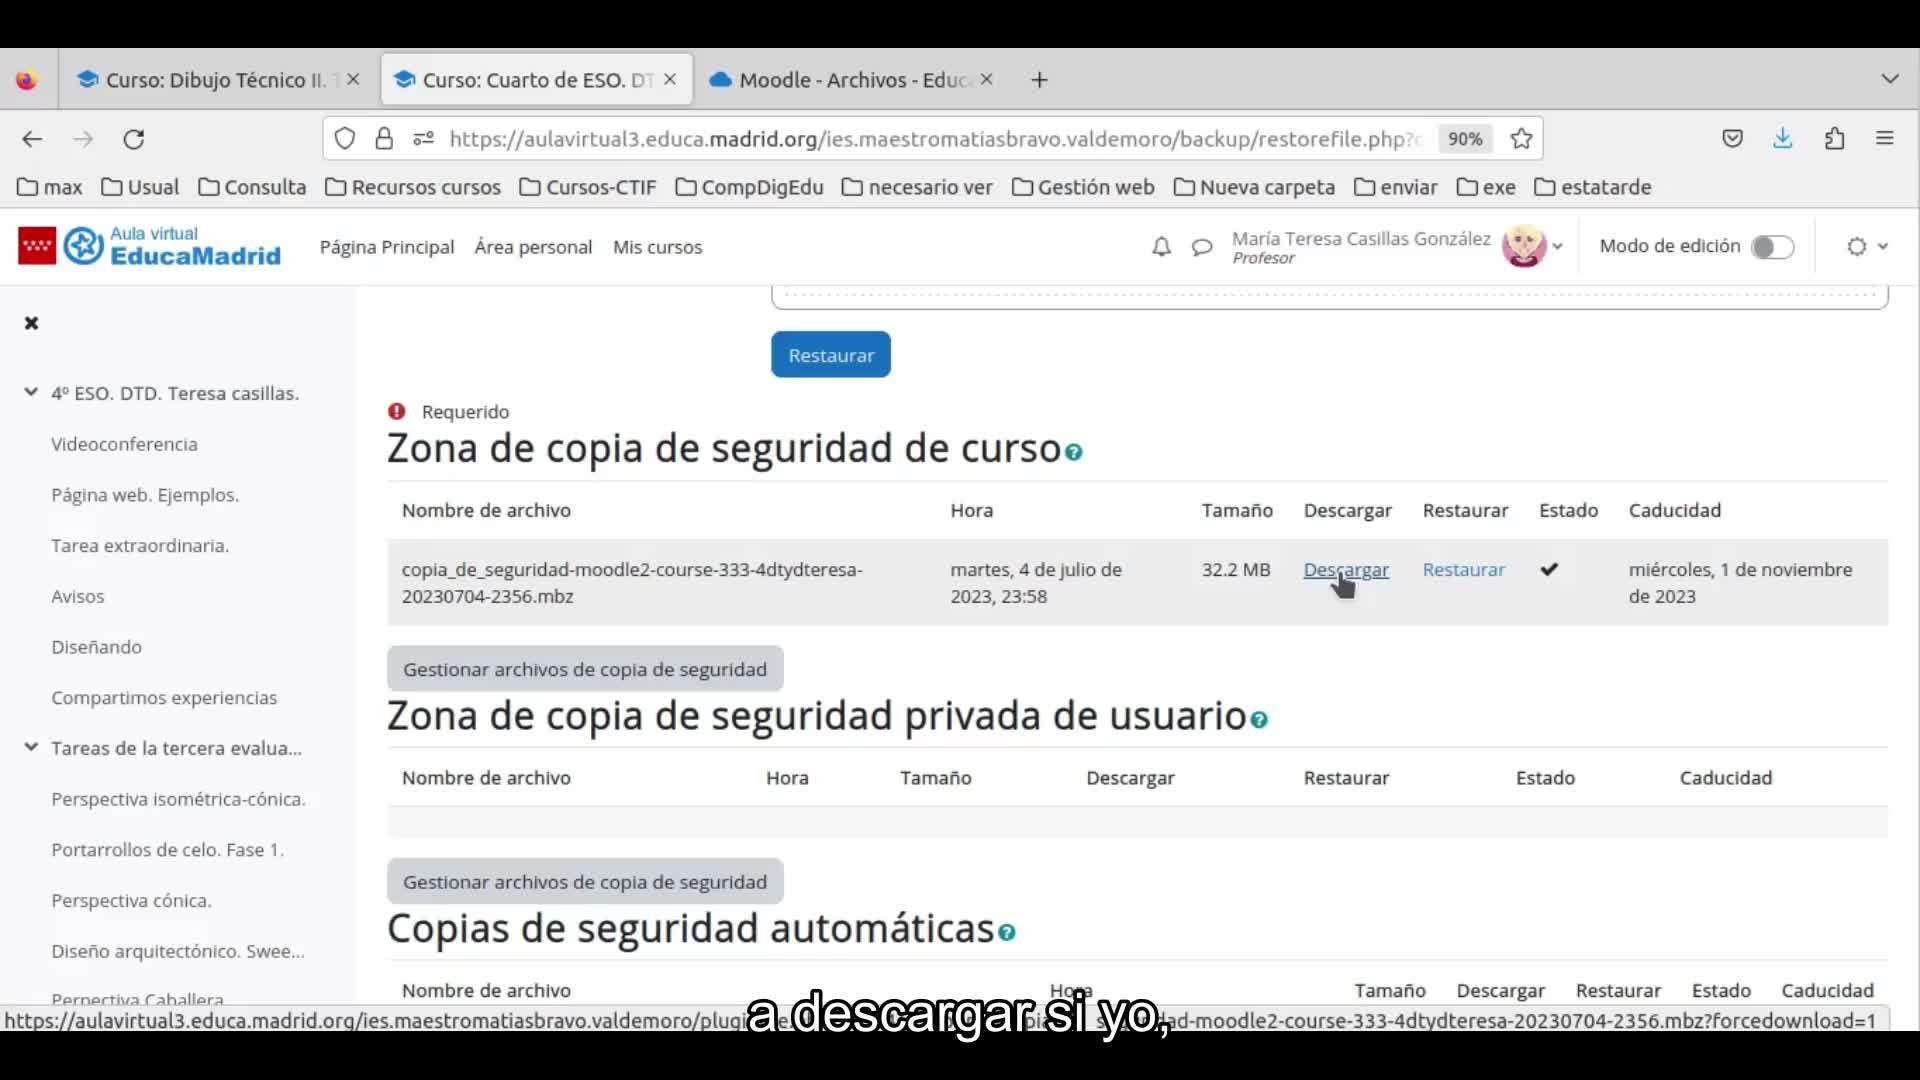This screenshot has width=1920, height=1080.
Task: Reload the page with the refresh icon
Action: click(134, 139)
